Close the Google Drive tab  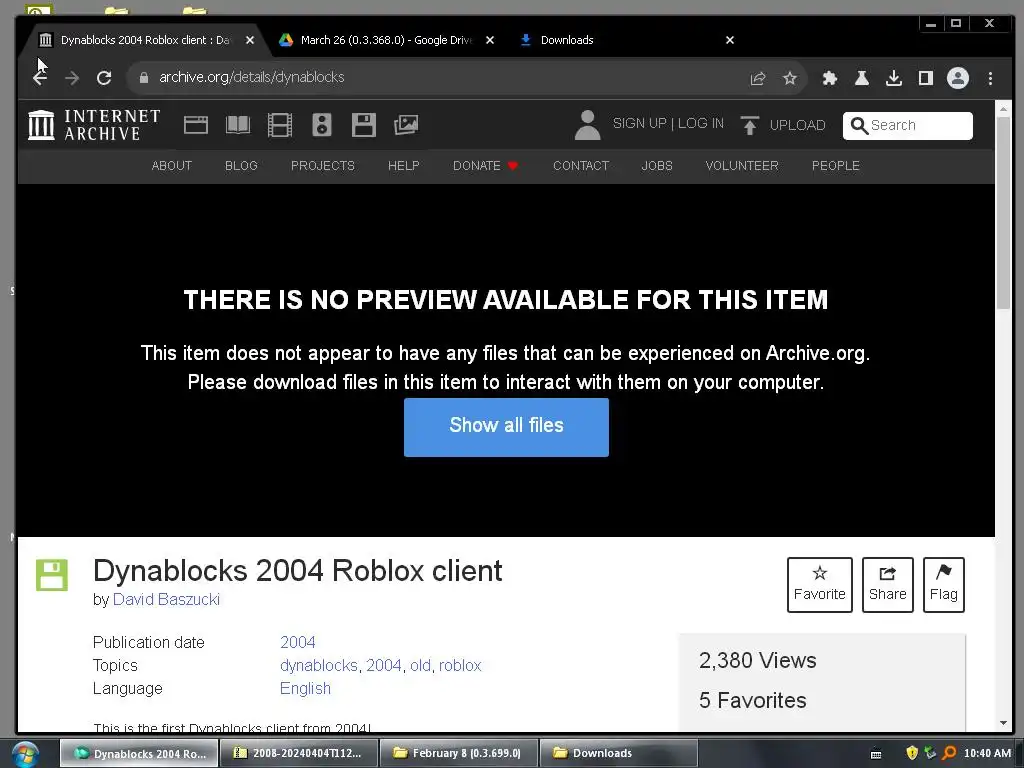click(x=490, y=40)
